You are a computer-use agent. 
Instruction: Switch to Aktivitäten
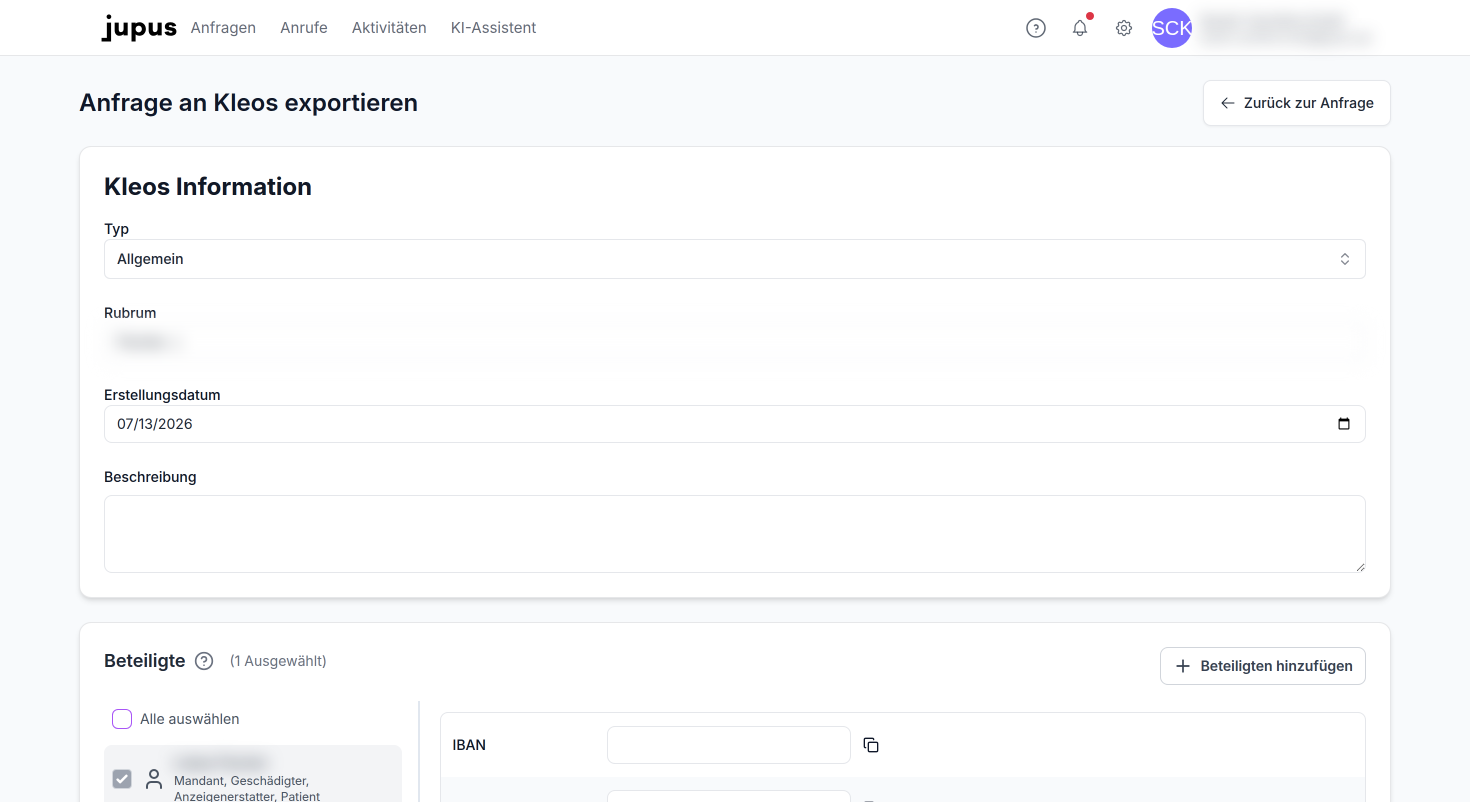(x=389, y=28)
